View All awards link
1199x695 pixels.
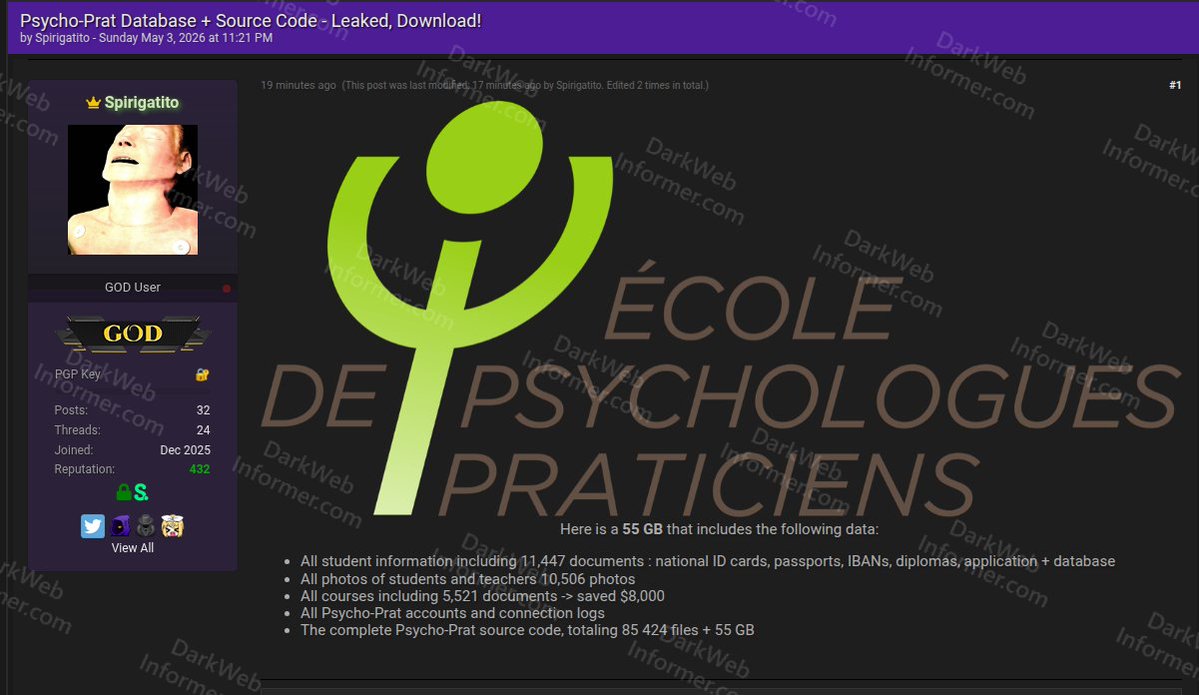132,547
